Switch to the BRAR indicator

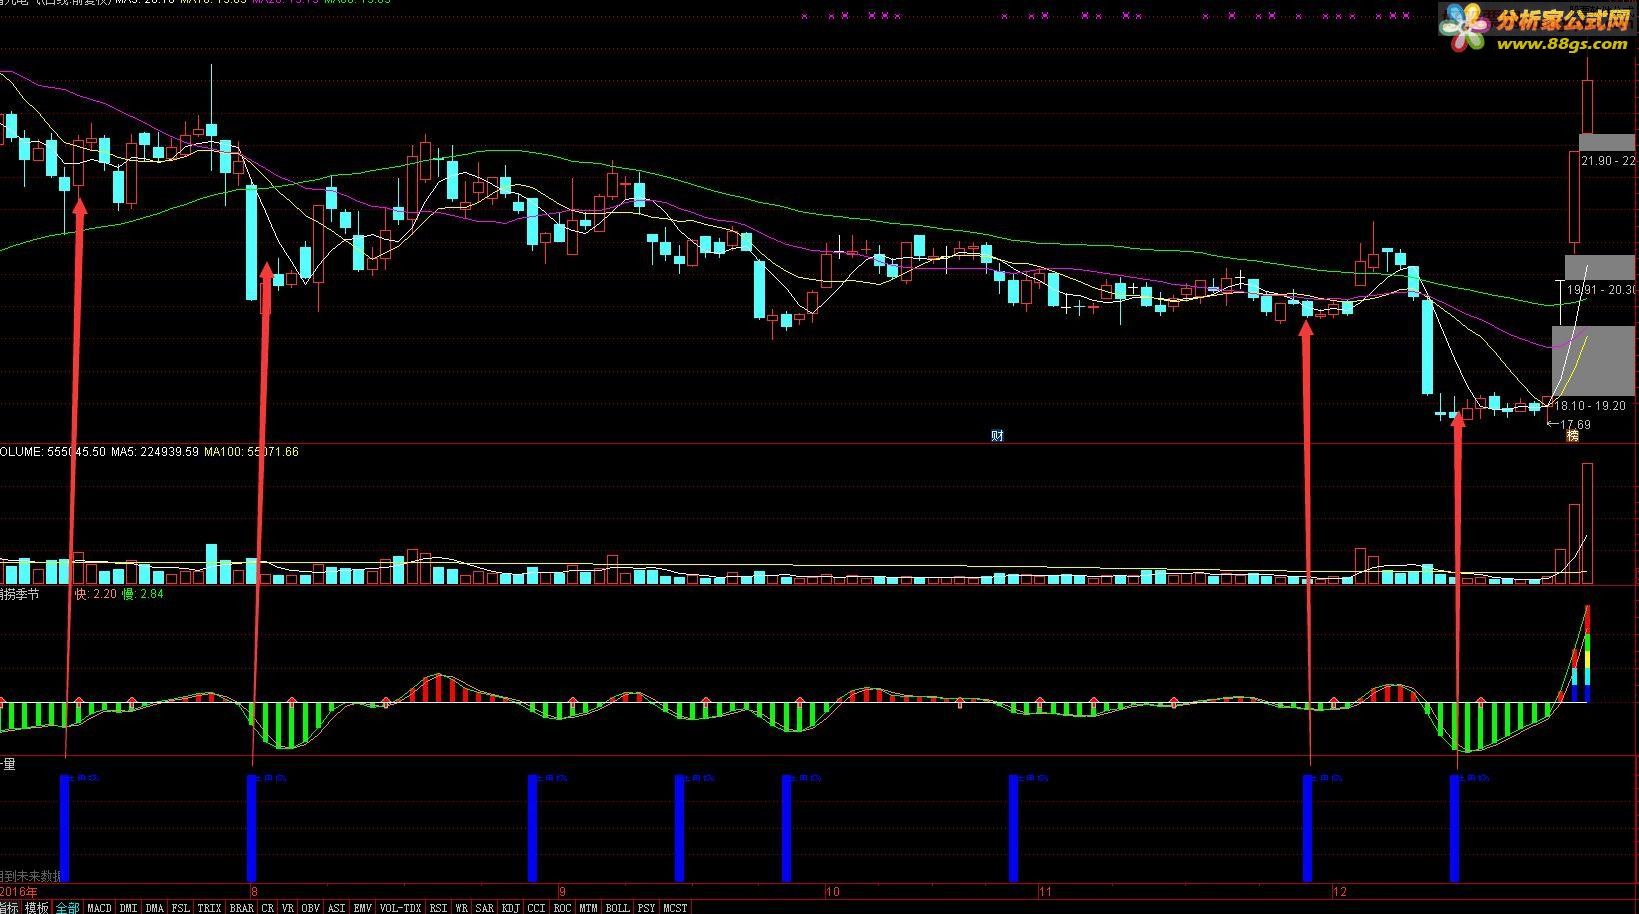click(241, 908)
